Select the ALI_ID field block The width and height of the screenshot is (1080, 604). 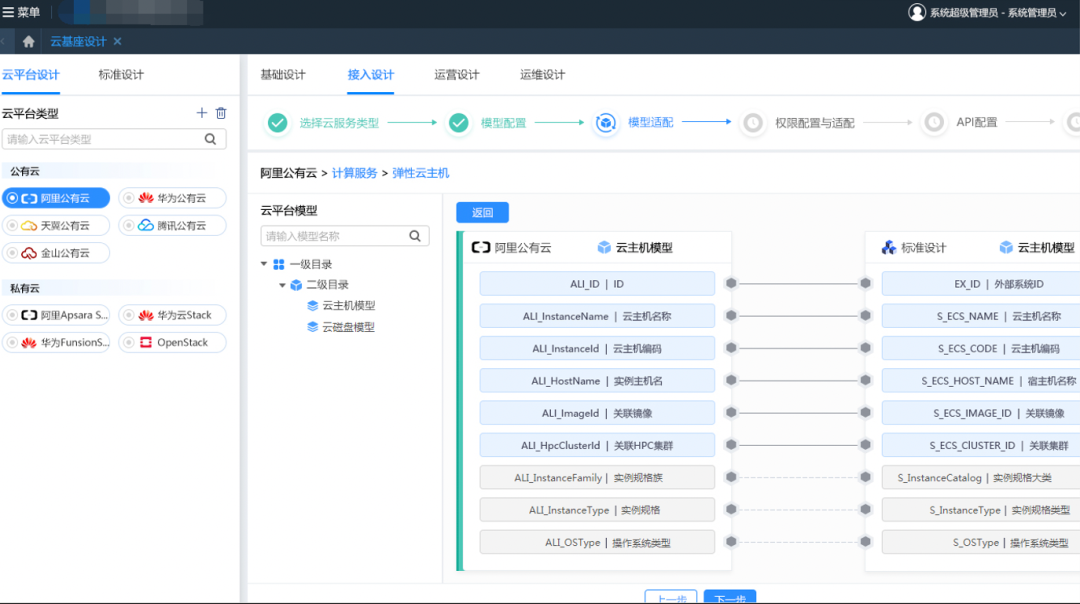click(597, 284)
